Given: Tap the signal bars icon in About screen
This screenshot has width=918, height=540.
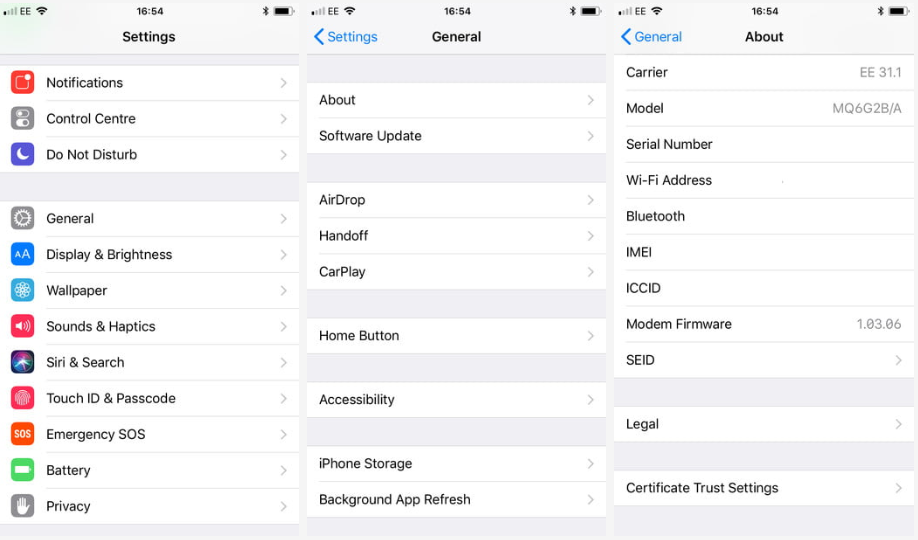Looking at the screenshot, I should pyautogui.click(x=625, y=11).
